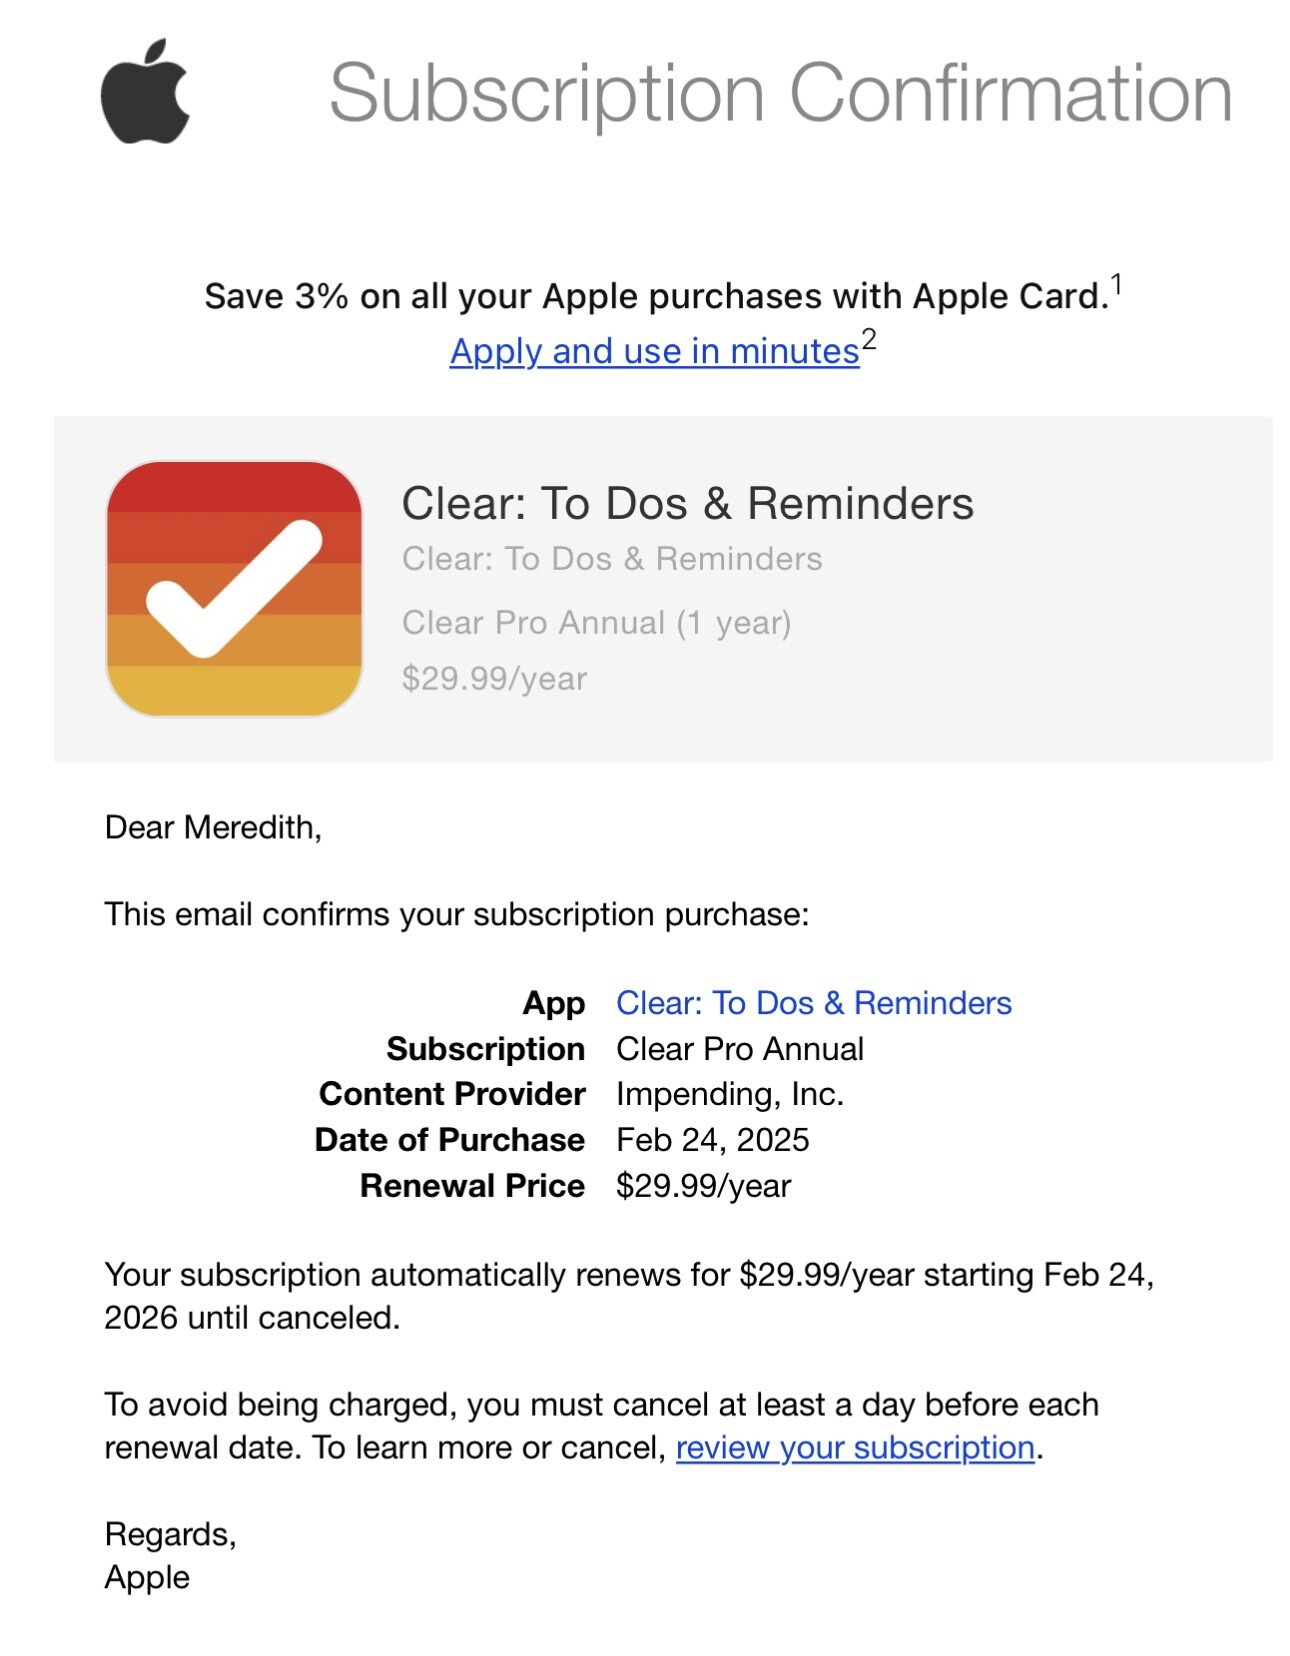
Task: Click the Apple logo in the header
Action: pyautogui.click(x=145, y=91)
